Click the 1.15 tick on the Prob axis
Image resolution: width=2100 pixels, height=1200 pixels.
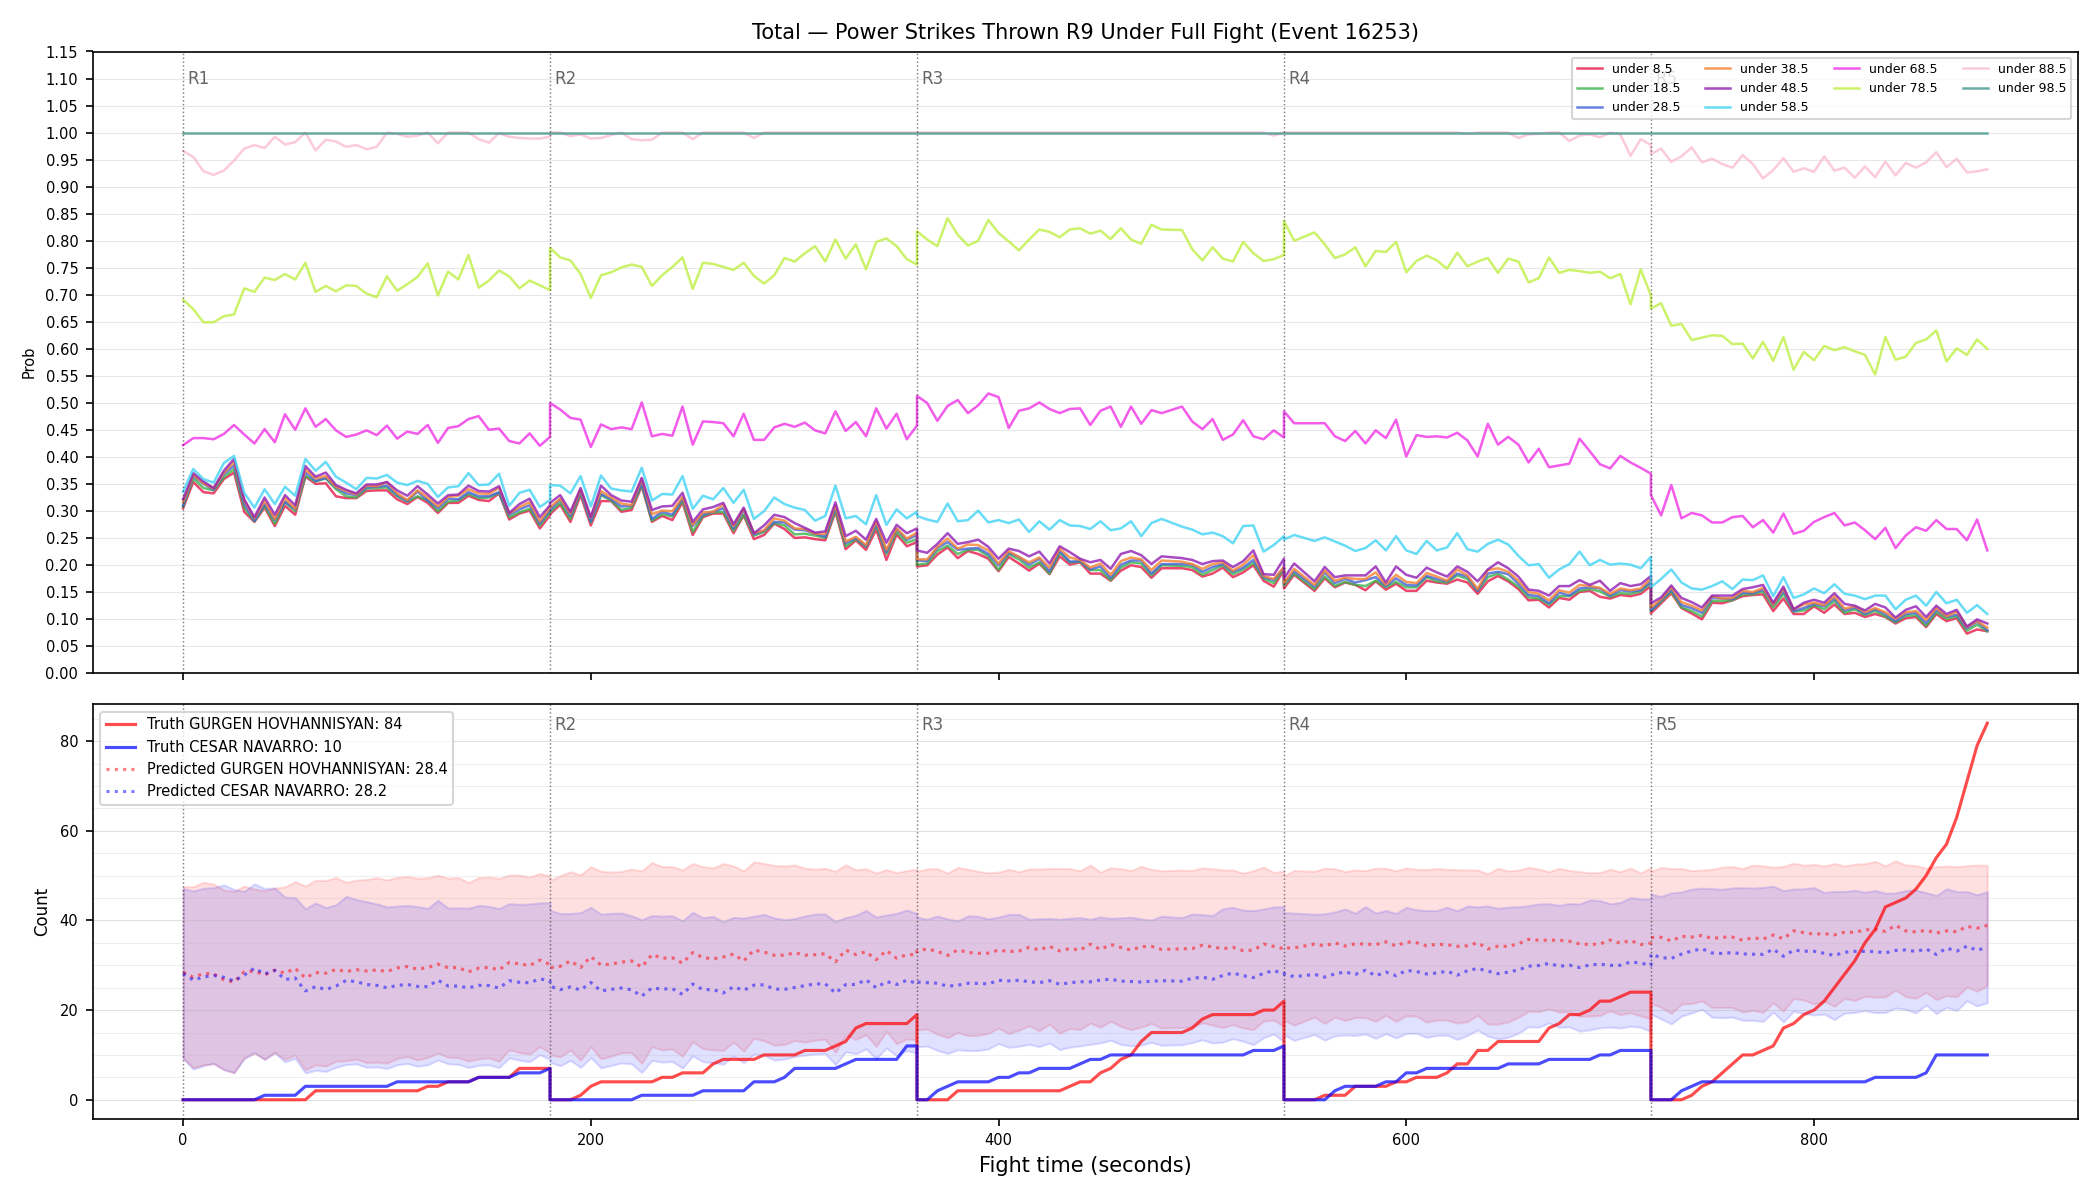click(62, 52)
